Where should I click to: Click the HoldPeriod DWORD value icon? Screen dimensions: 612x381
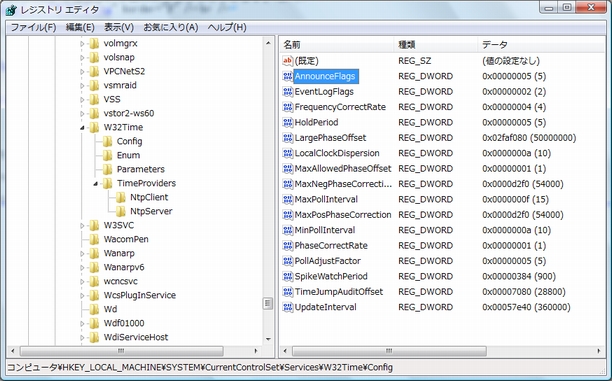288,122
